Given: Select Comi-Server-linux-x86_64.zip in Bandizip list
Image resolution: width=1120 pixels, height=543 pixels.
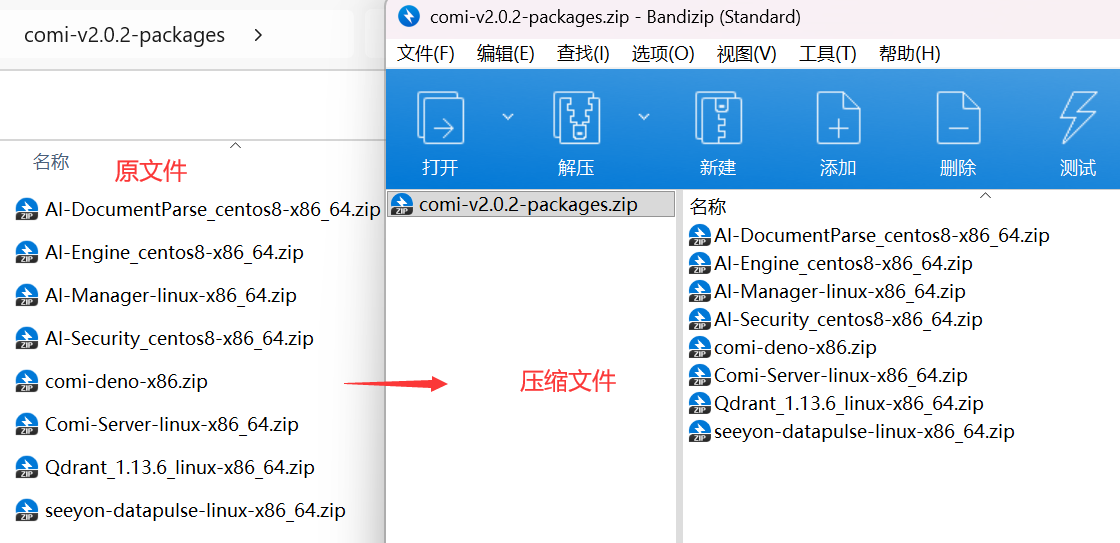Looking at the screenshot, I should pos(841,375).
